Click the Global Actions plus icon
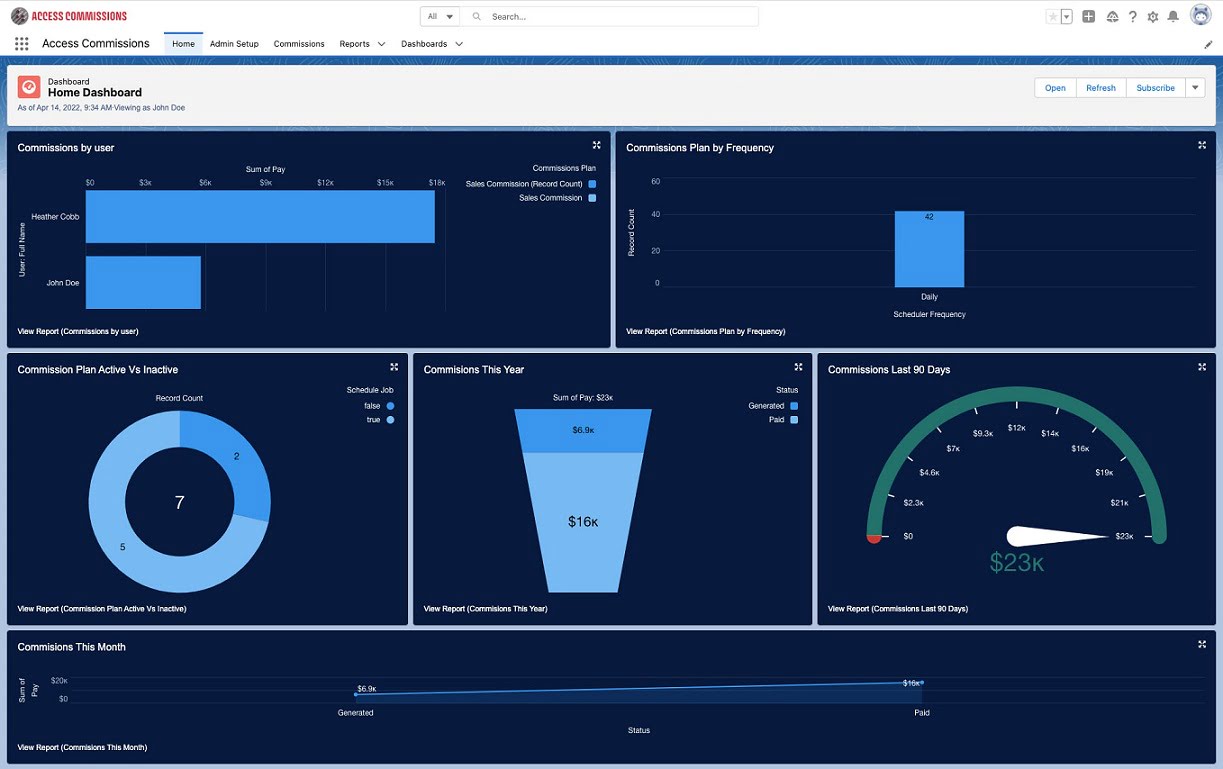The image size is (1223, 769). click(x=1089, y=17)
